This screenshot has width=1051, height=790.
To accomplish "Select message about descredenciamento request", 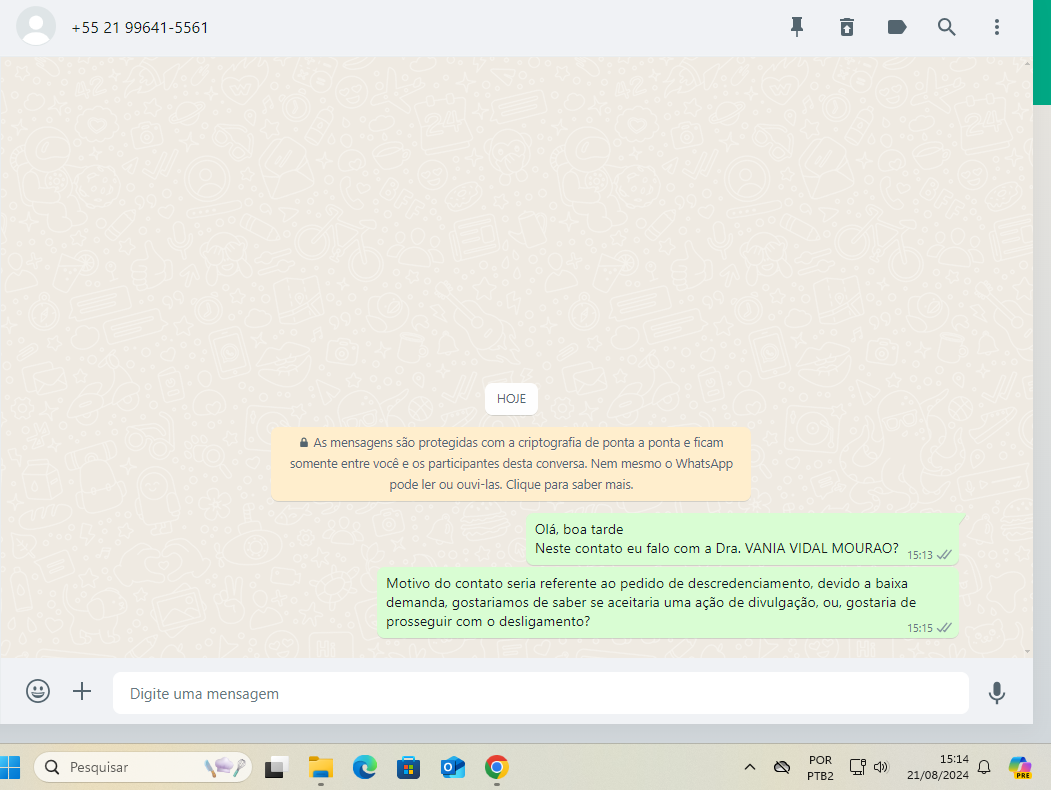I will pyautogui.click(x=668, y=602).
